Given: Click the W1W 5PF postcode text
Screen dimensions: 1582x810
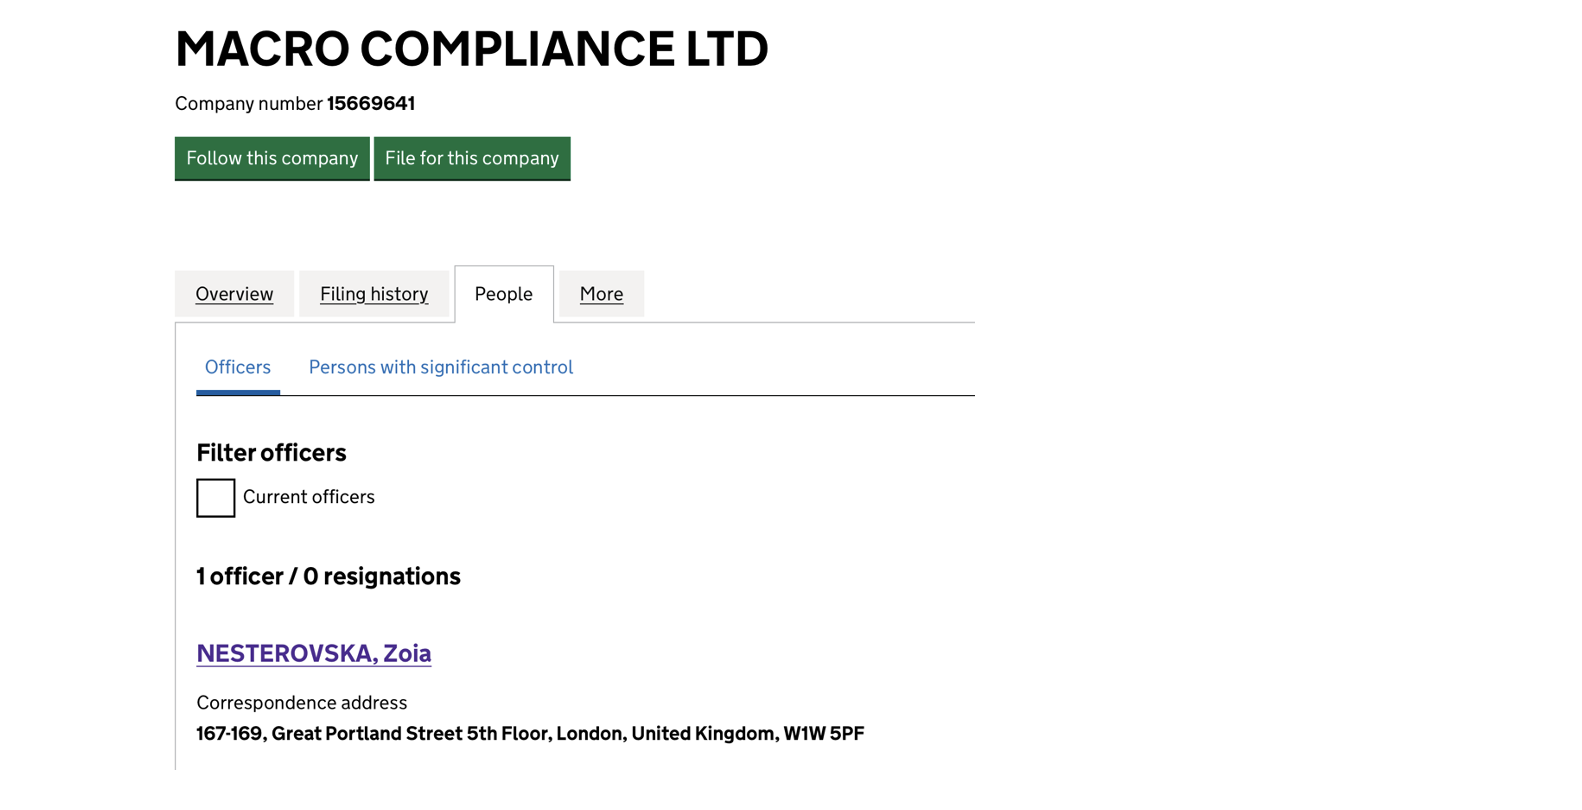Looking at the screenshot, I should coord(824,734).
